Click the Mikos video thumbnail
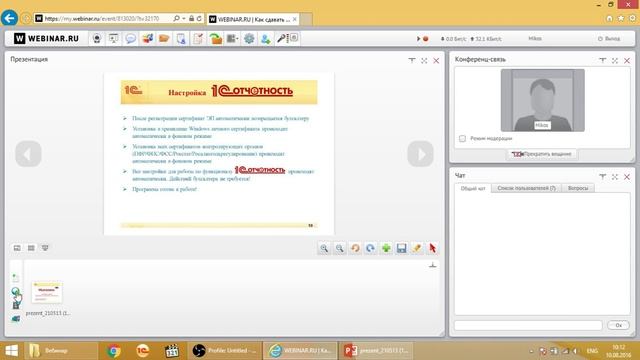Viewport: 640px width, 360px height. click(x=542, y=100)
